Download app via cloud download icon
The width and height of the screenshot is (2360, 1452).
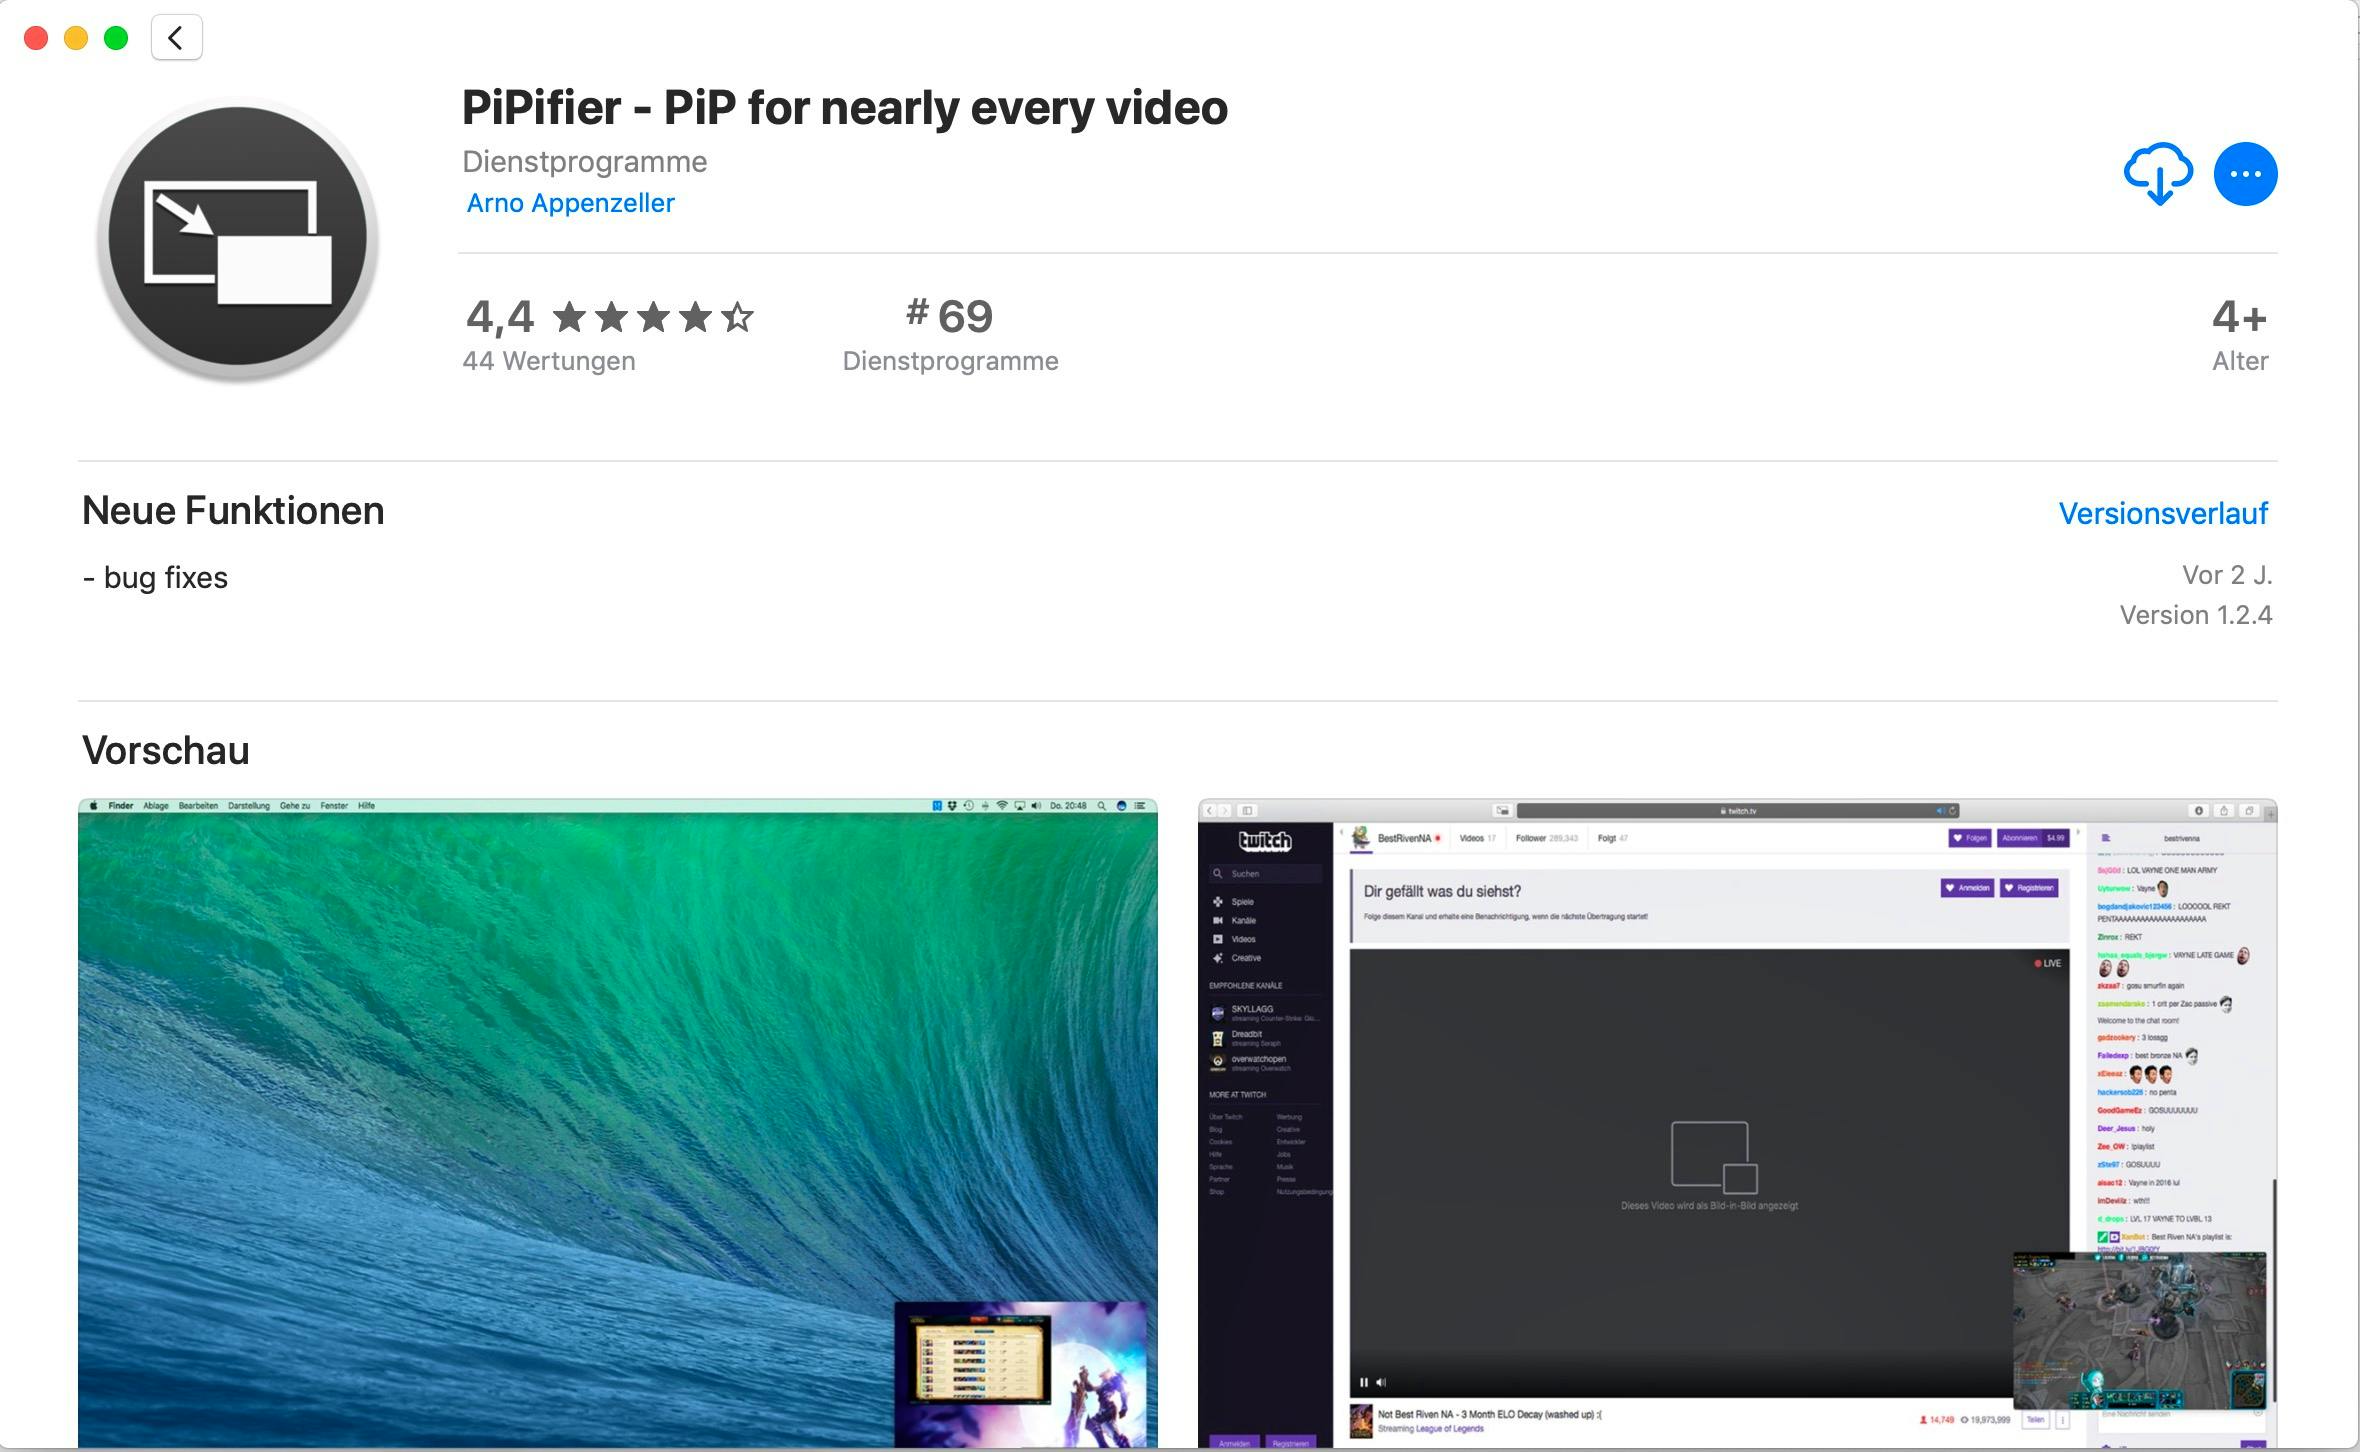coord(2158,174)
